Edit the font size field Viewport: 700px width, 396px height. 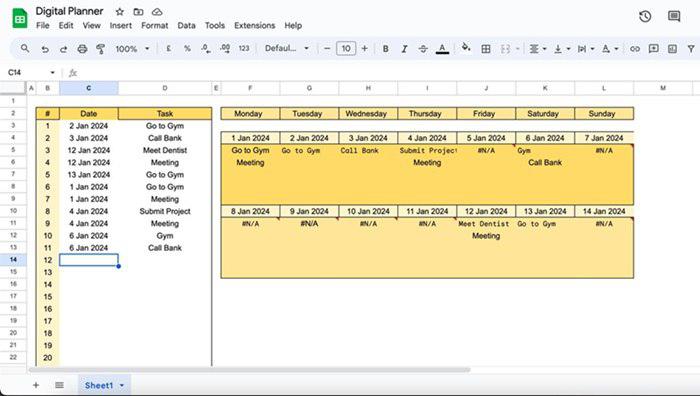(x=346, y=48)
